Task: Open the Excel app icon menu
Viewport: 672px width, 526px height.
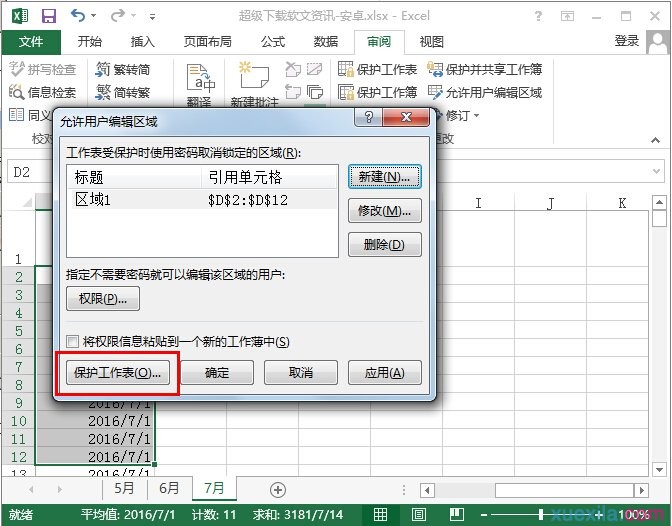Action: point(20,16)
